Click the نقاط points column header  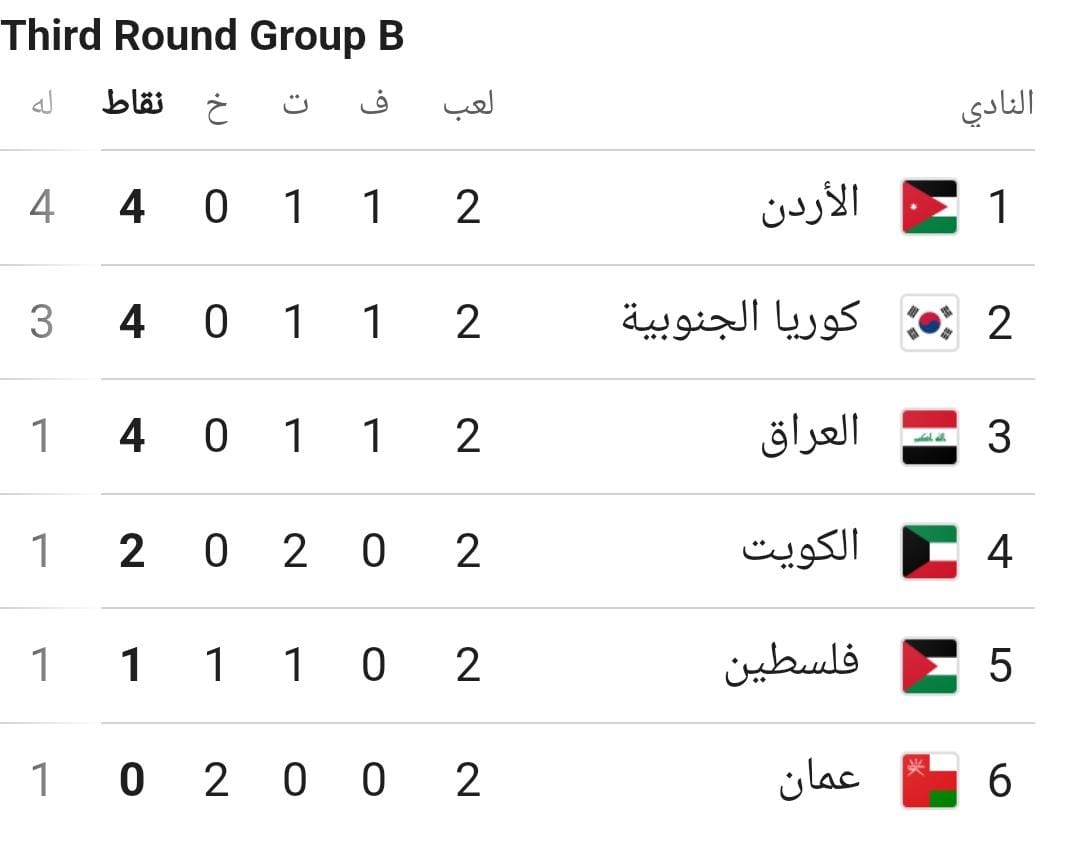tap(132, 103)
